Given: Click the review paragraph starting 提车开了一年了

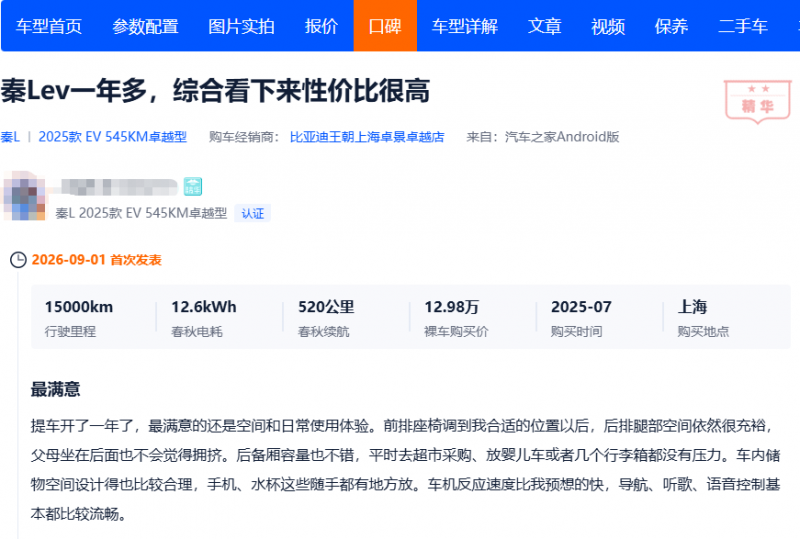Looking at the screenshot, I should click(x=406, y=470).
